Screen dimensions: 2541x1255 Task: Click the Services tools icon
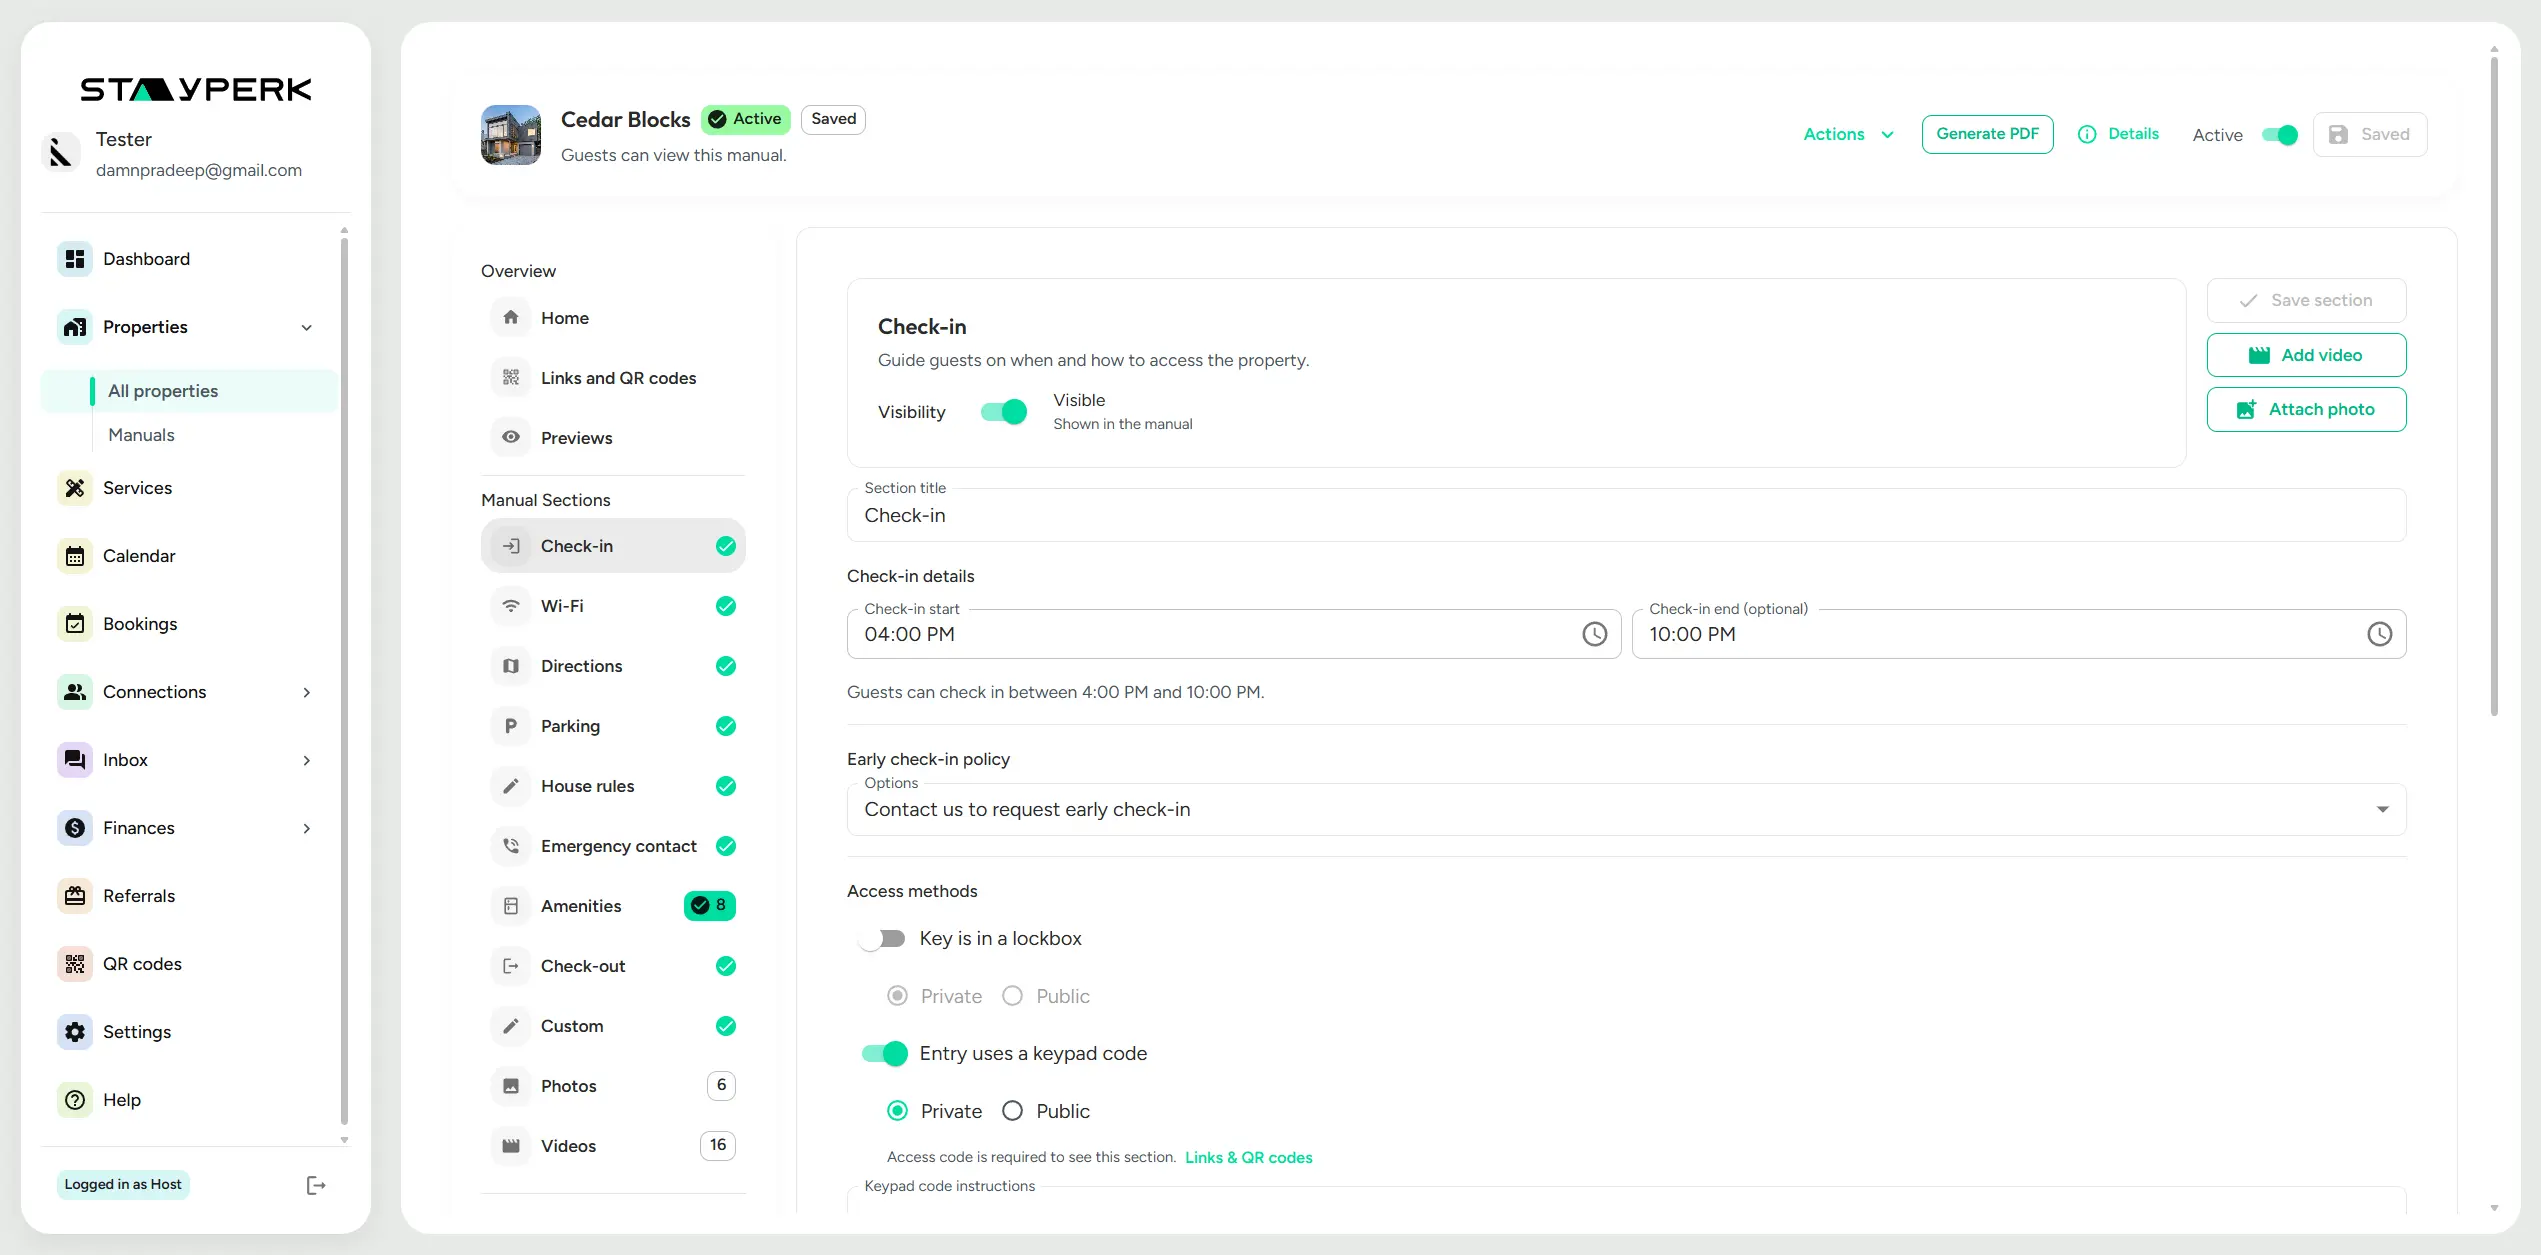coord(75,488)
